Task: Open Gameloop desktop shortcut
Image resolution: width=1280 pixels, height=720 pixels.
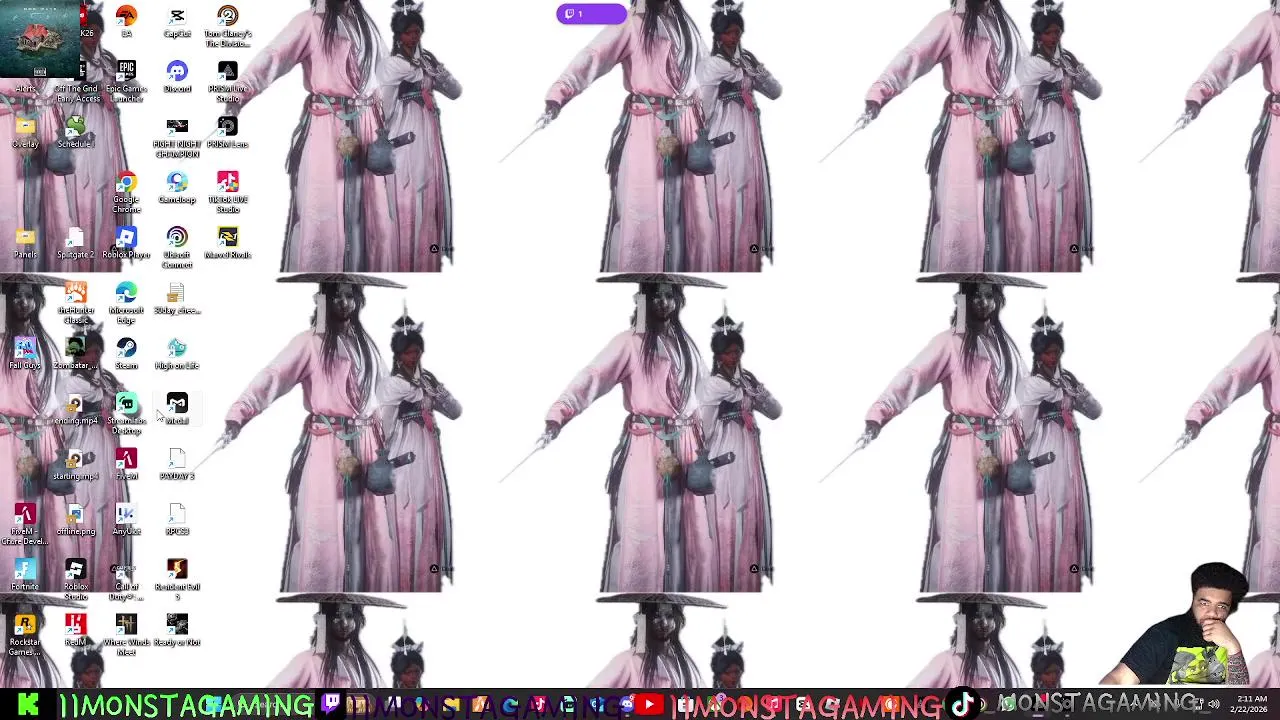Action: click(177, 188)
